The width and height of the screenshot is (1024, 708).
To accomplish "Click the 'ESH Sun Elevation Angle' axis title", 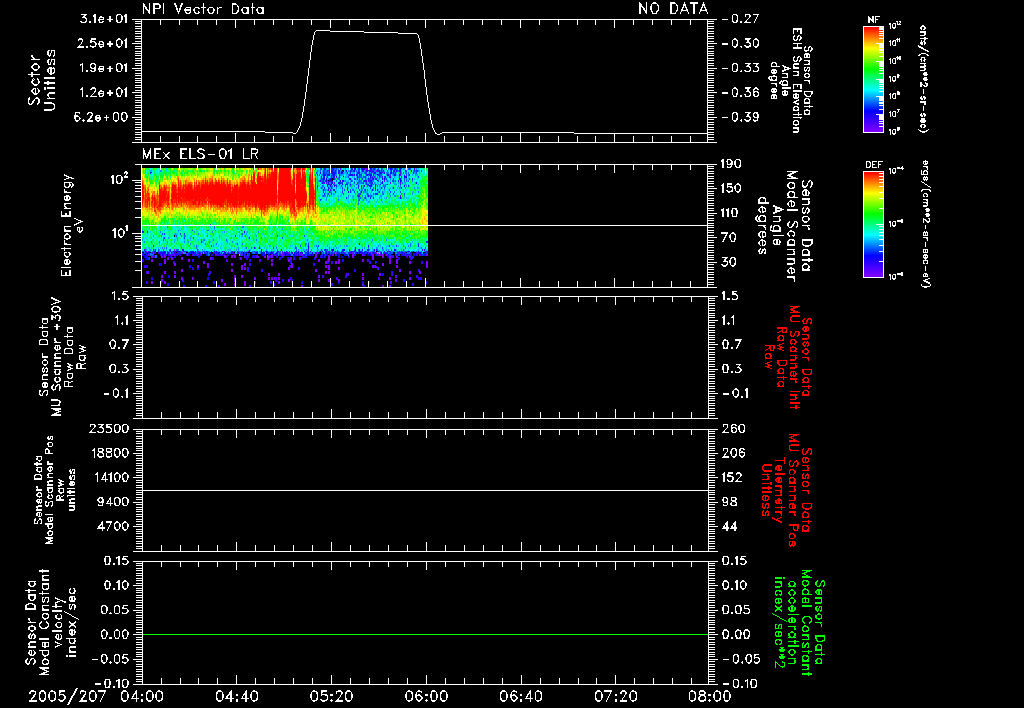I will coord(791,80).
